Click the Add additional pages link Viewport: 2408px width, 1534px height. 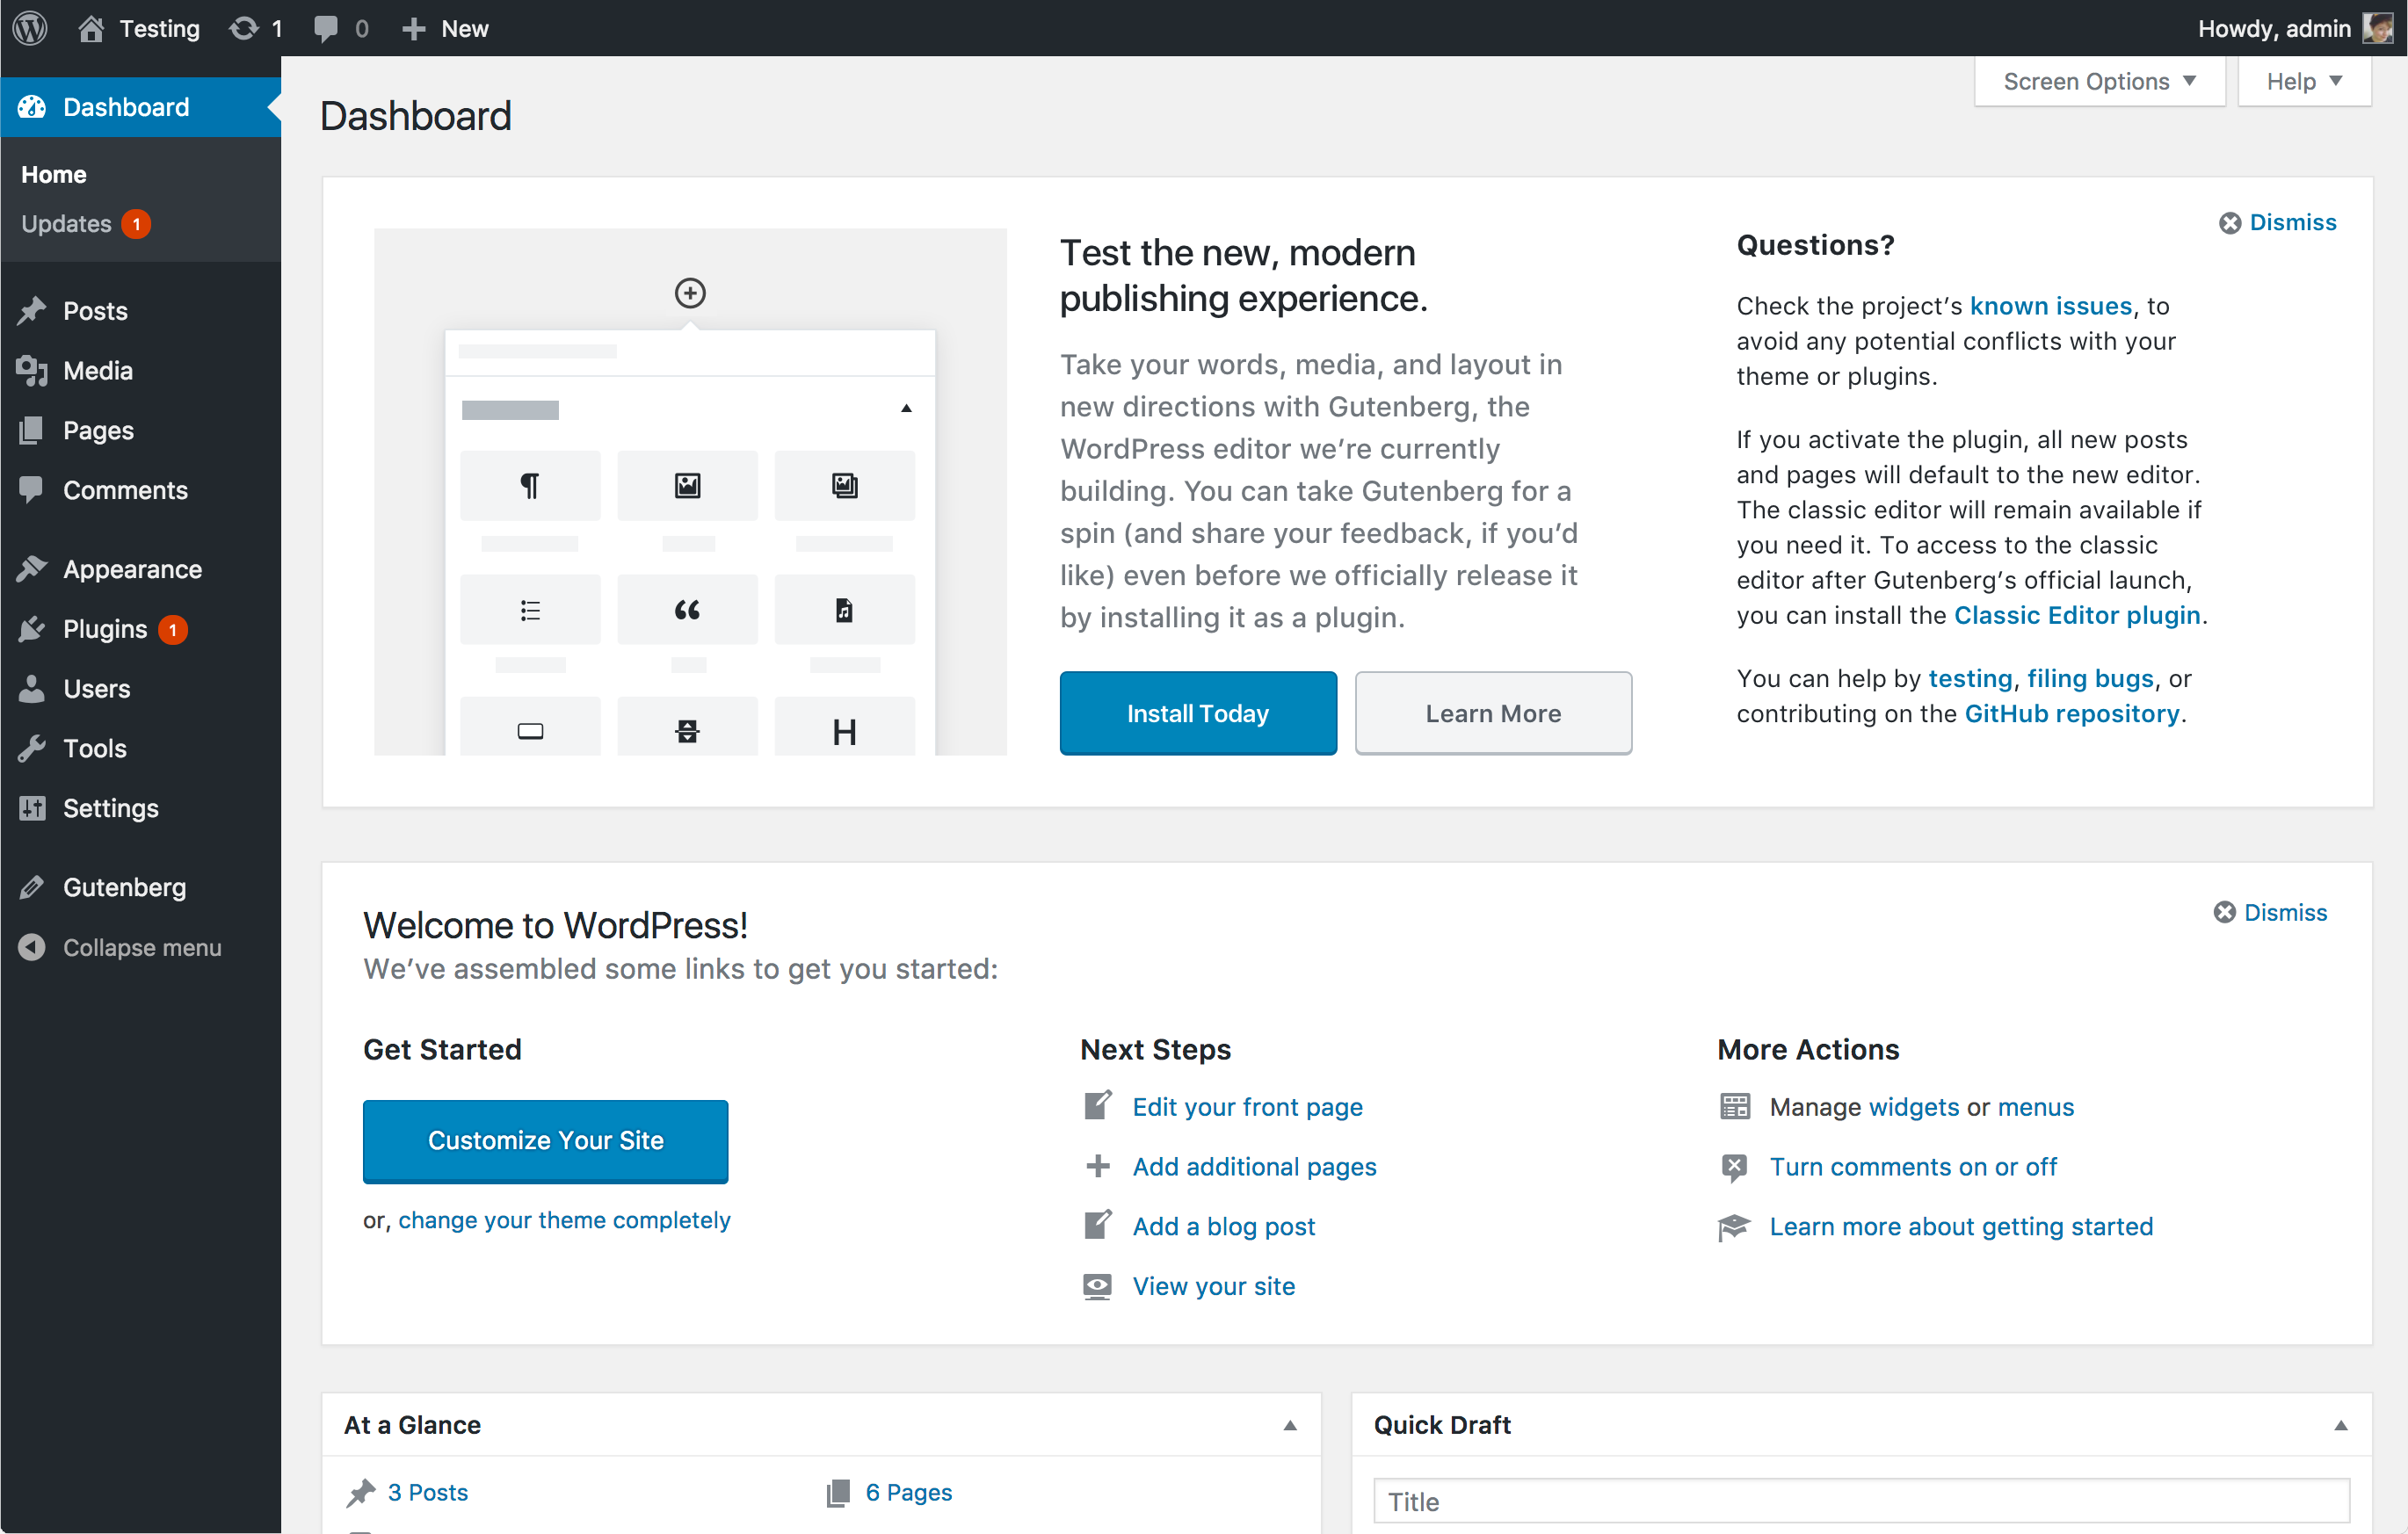click(1254, 1167)
